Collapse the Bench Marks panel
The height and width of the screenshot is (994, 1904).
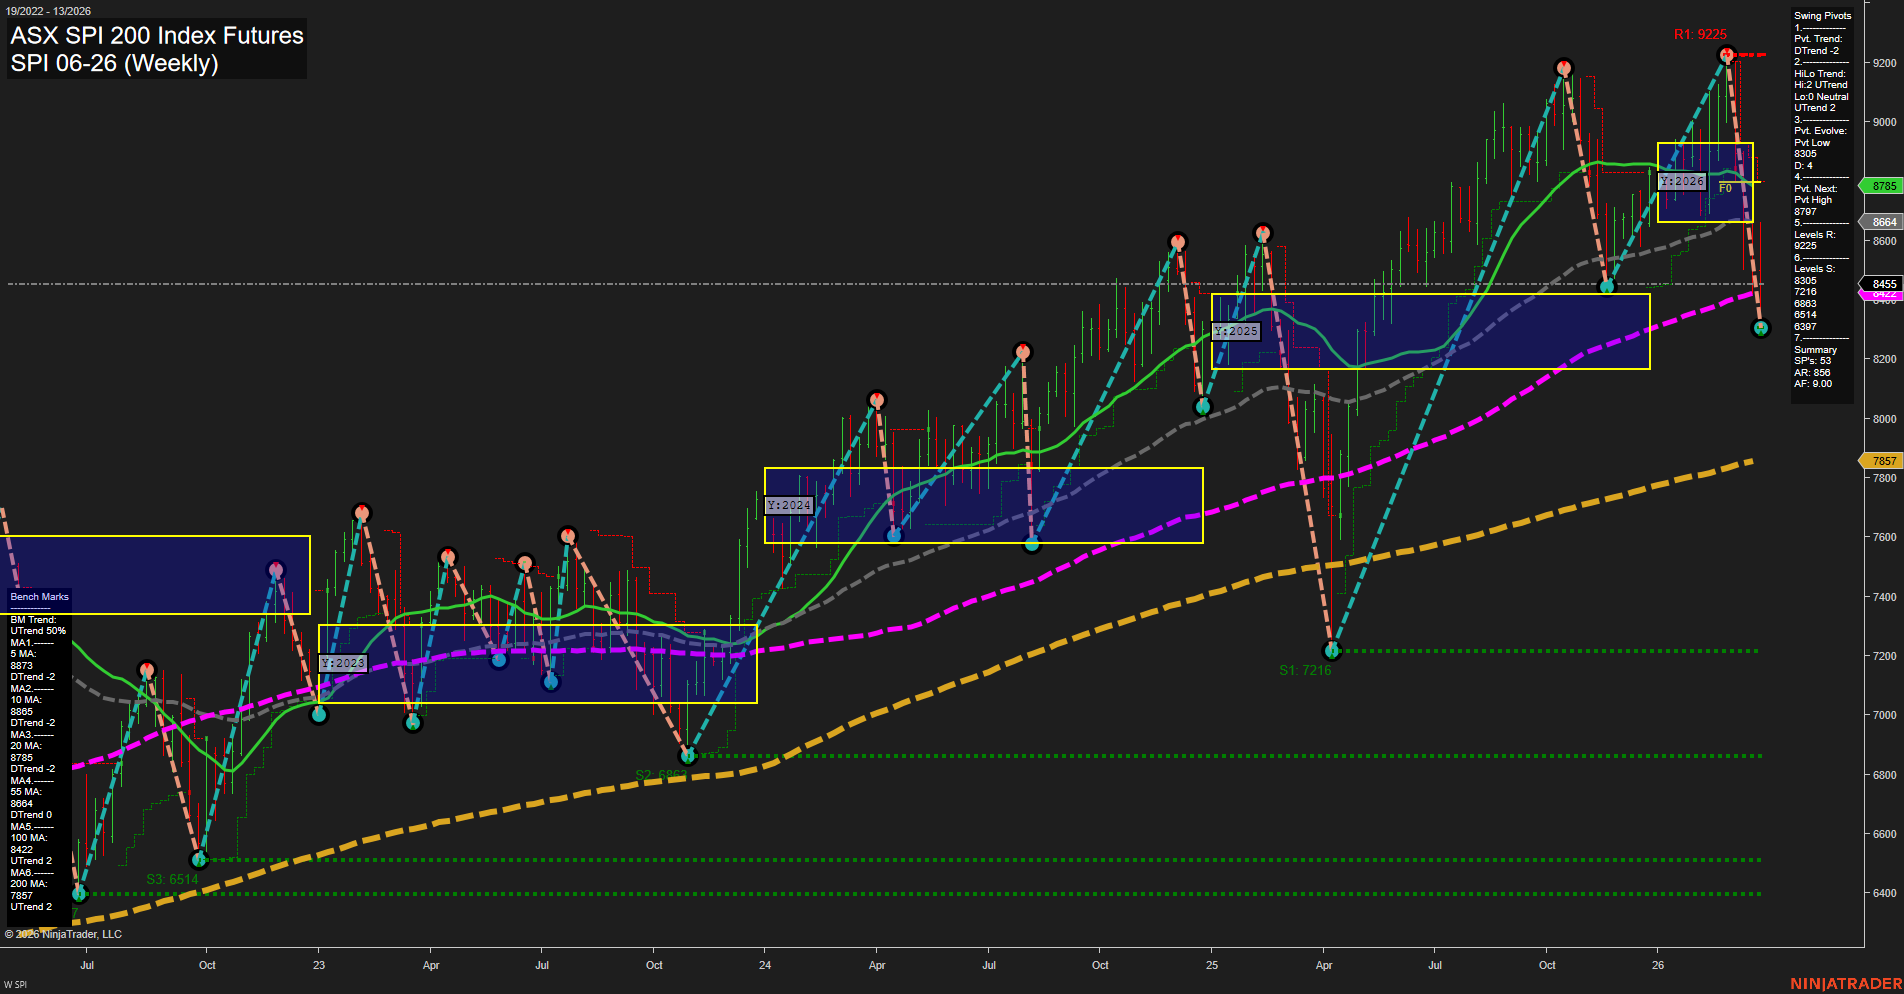(38, 596)
